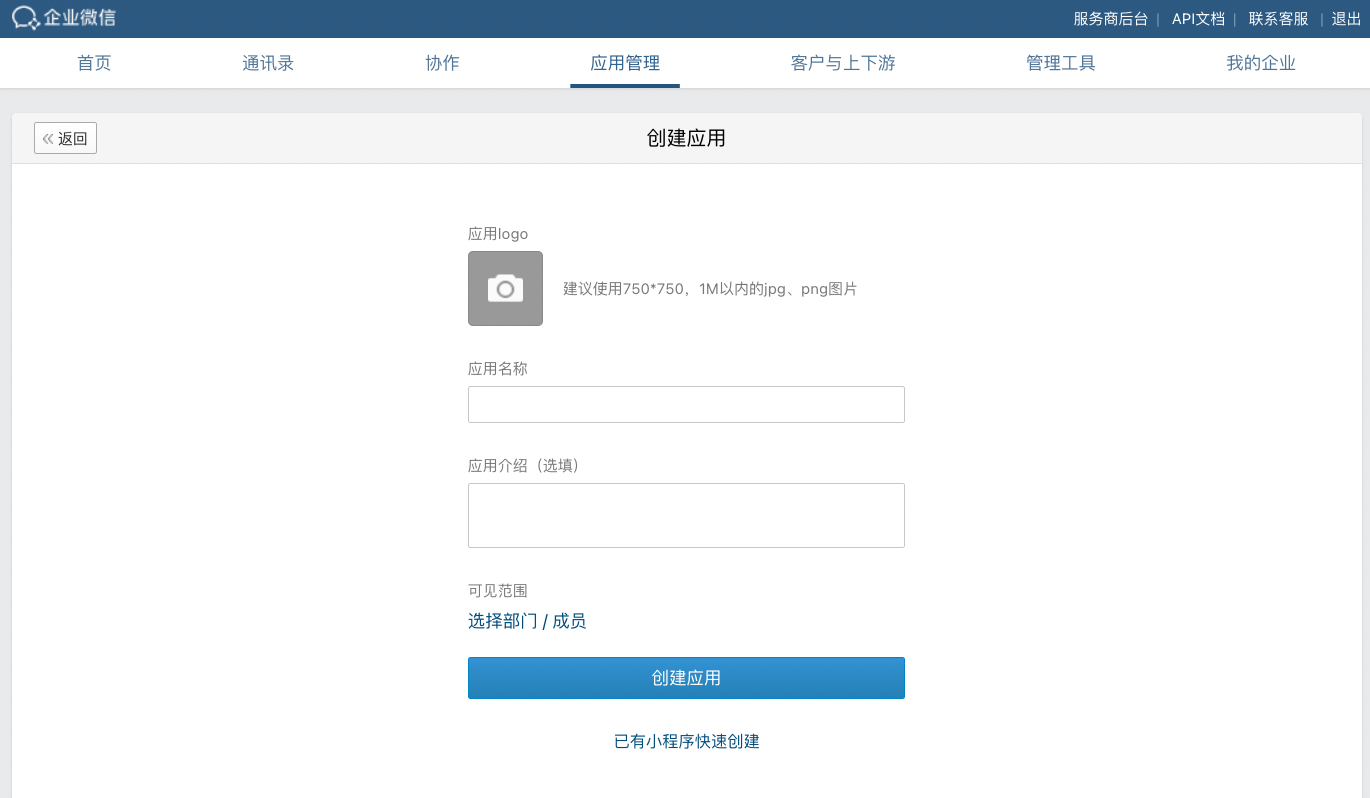The image size is (1370, 798).
Task: Open the 管理工具 tab
Action: tap(1061, 63)
